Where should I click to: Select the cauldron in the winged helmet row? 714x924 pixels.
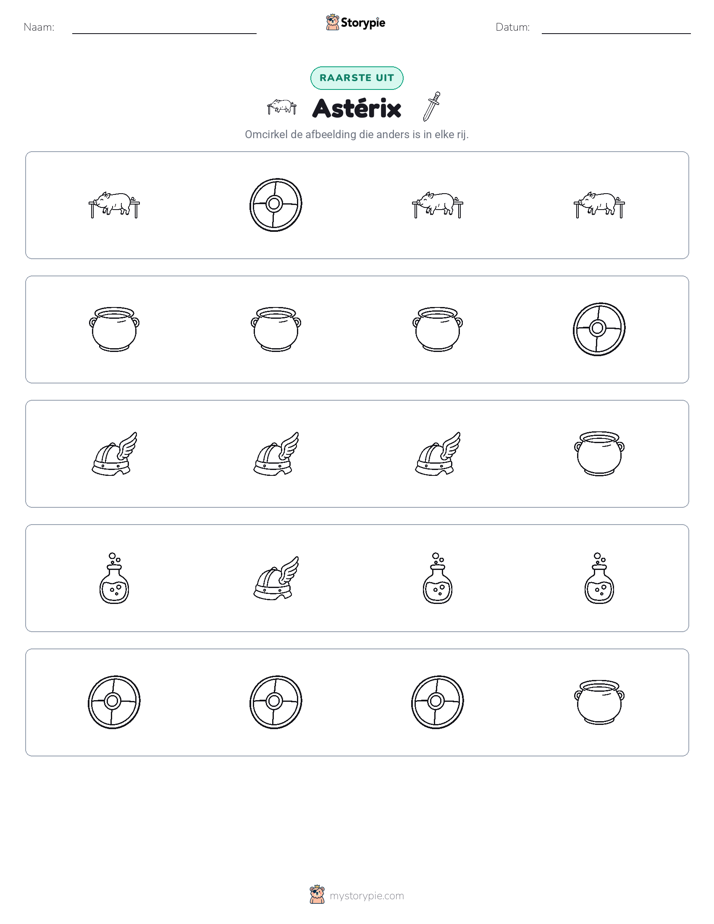[x=599, y=453]
